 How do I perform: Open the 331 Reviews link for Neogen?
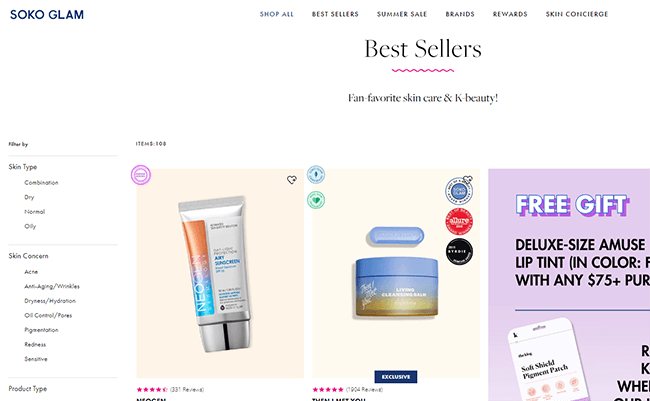(x=187, y=389)
